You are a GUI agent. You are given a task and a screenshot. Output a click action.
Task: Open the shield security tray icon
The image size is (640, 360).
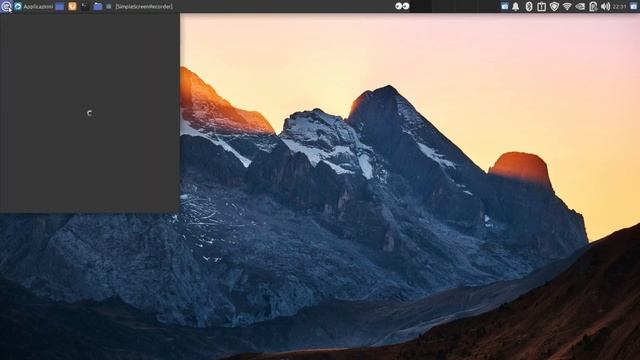pos(554,7)
